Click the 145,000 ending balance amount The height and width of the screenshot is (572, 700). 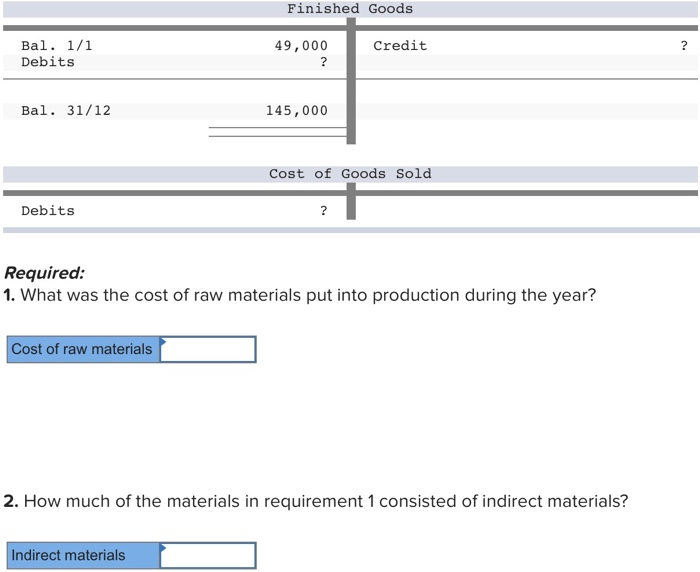click(296, 111)
